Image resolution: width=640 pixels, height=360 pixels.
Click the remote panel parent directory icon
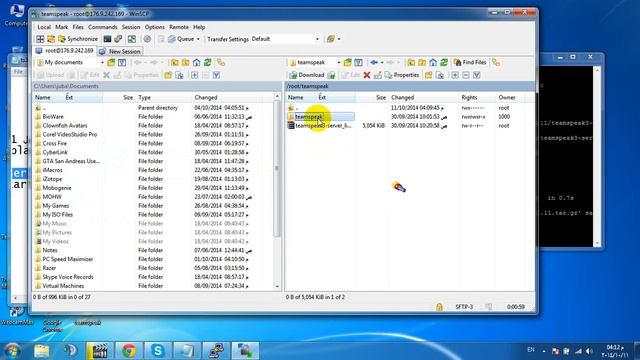411,62
